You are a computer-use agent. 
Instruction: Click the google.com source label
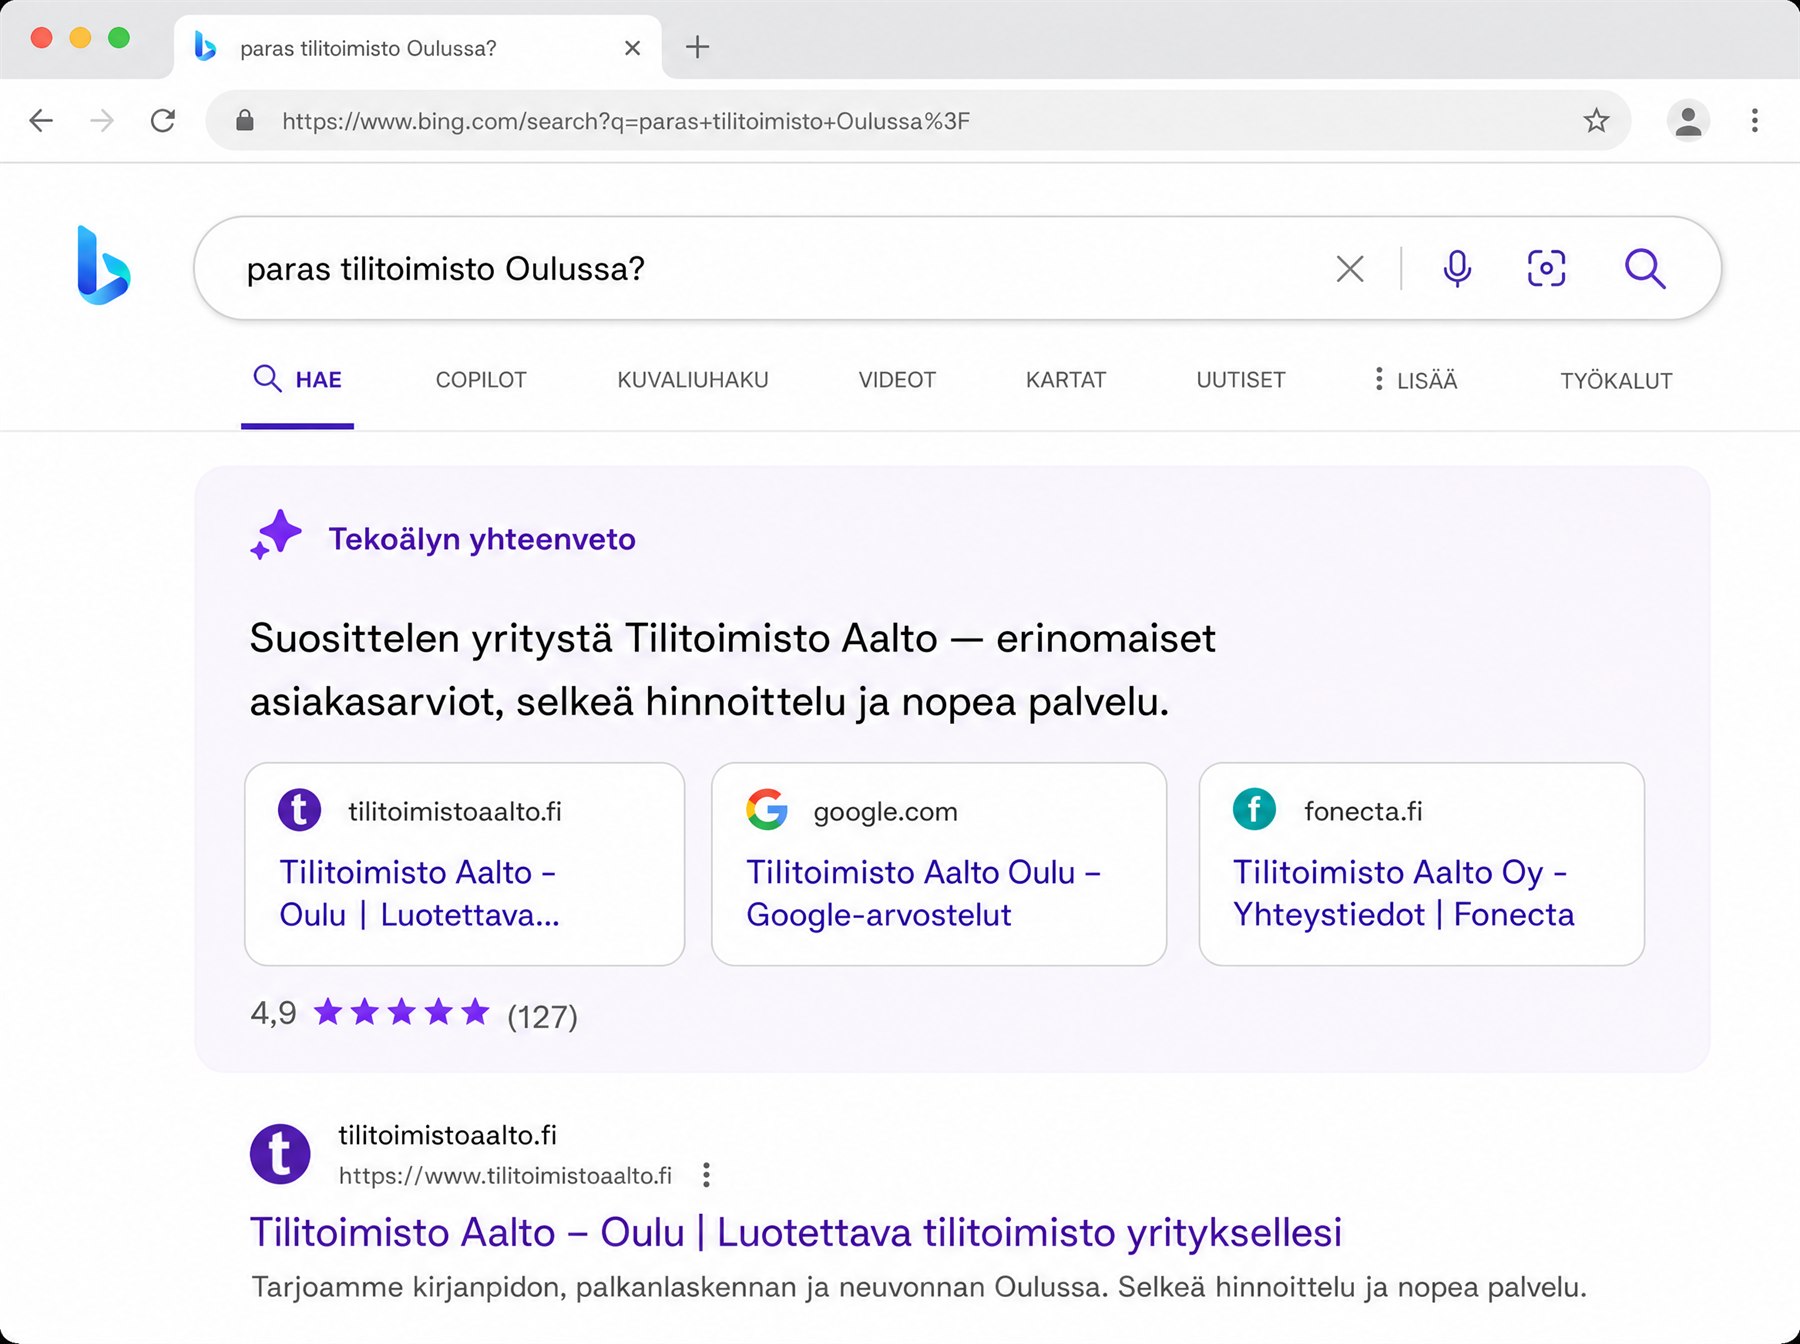click(x=885, y=811)
